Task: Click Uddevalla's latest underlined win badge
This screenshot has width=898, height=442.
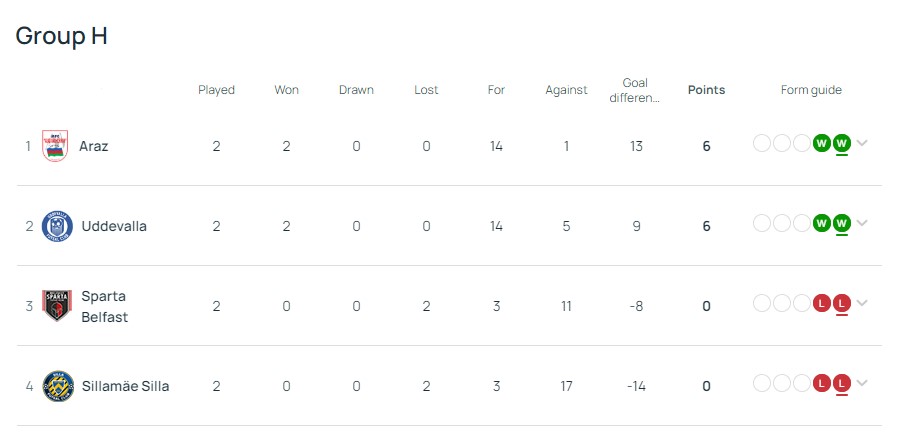Action: [x=842, y=222]
